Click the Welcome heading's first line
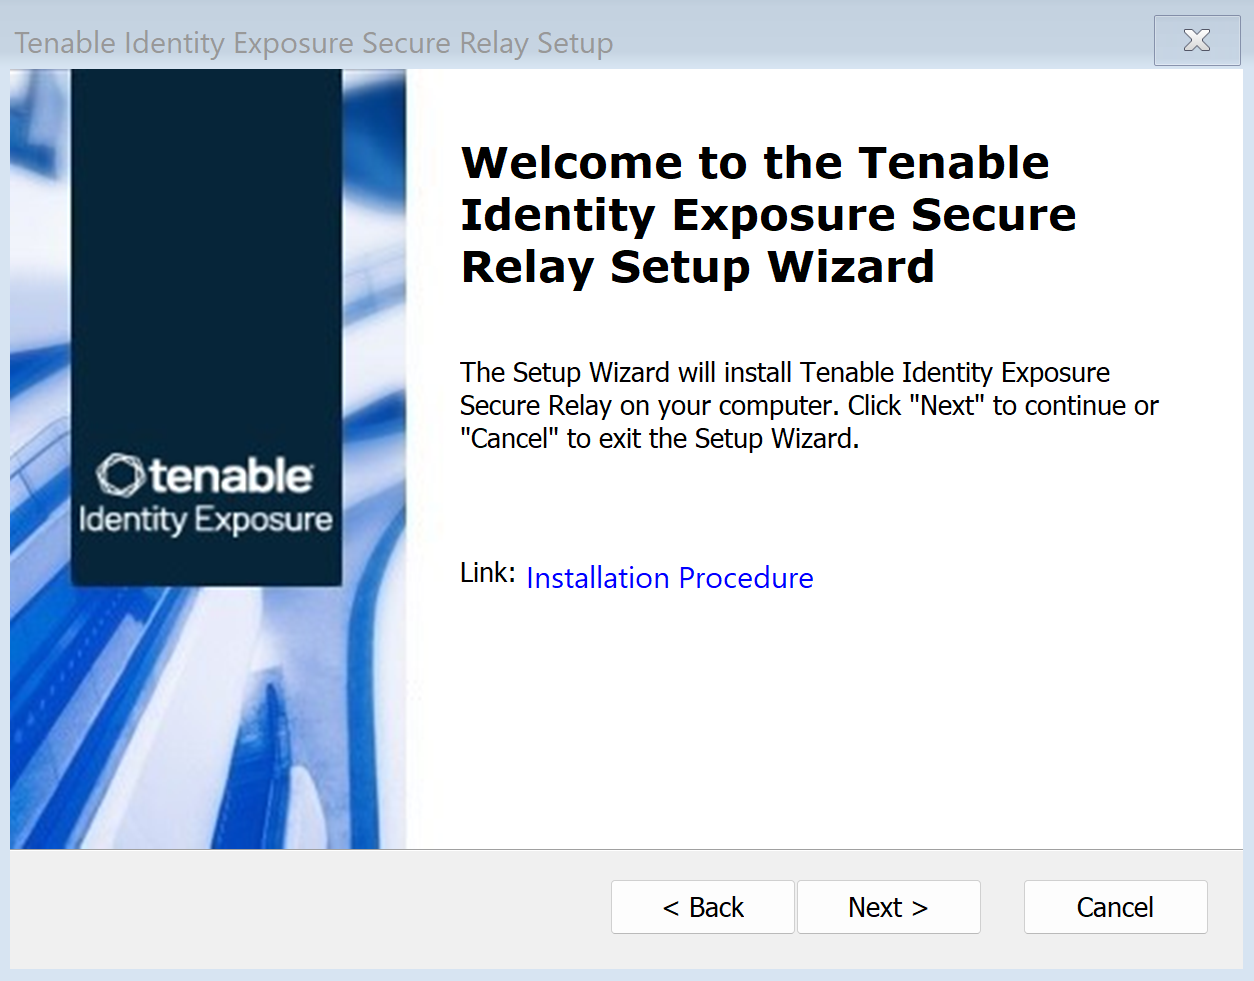This screenshot has height=981, width=1254. click(x=755, y=163)
